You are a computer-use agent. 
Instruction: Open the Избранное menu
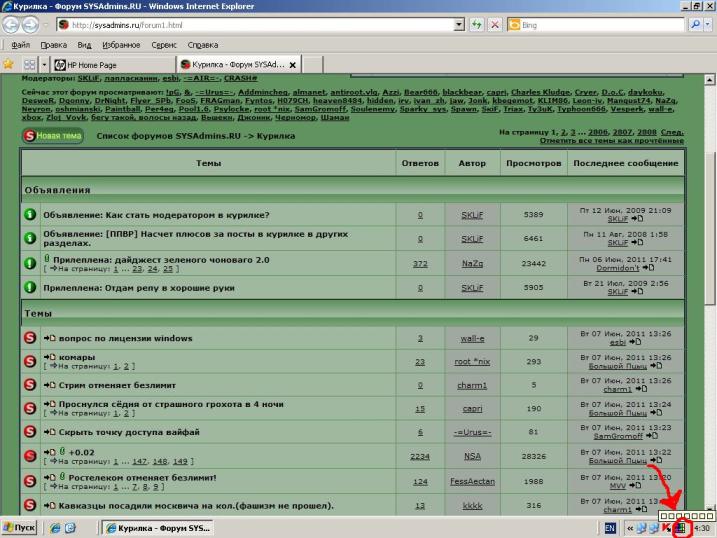click(121, 45)
